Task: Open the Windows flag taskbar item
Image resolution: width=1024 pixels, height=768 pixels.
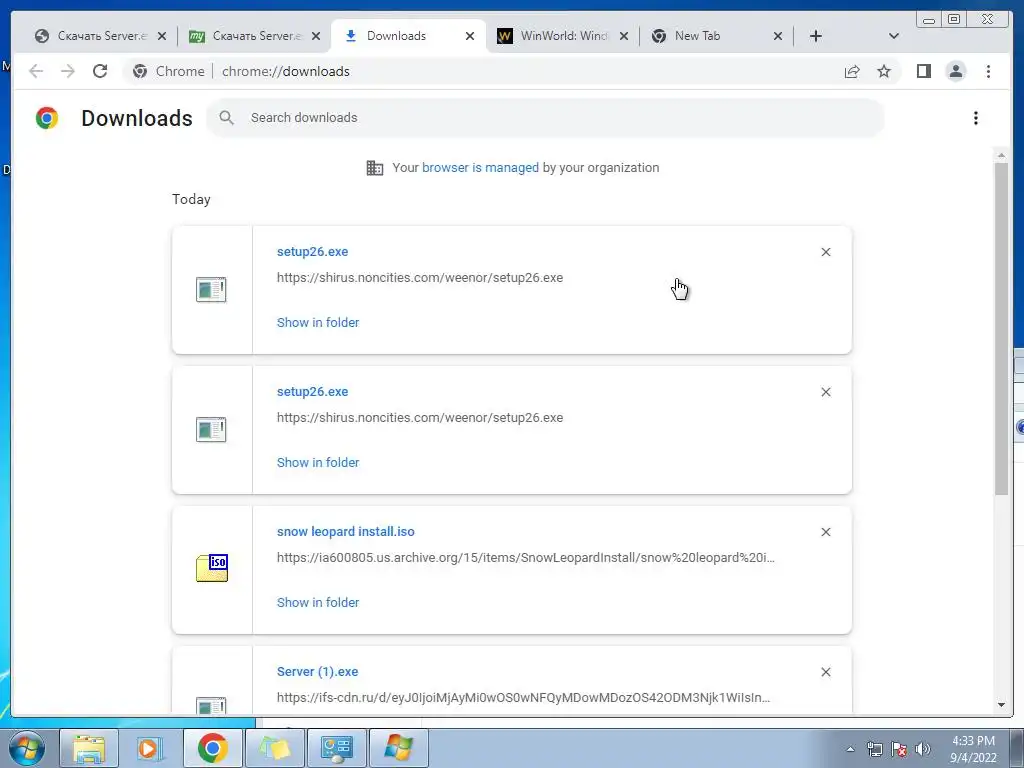Action: coord(398,748)
